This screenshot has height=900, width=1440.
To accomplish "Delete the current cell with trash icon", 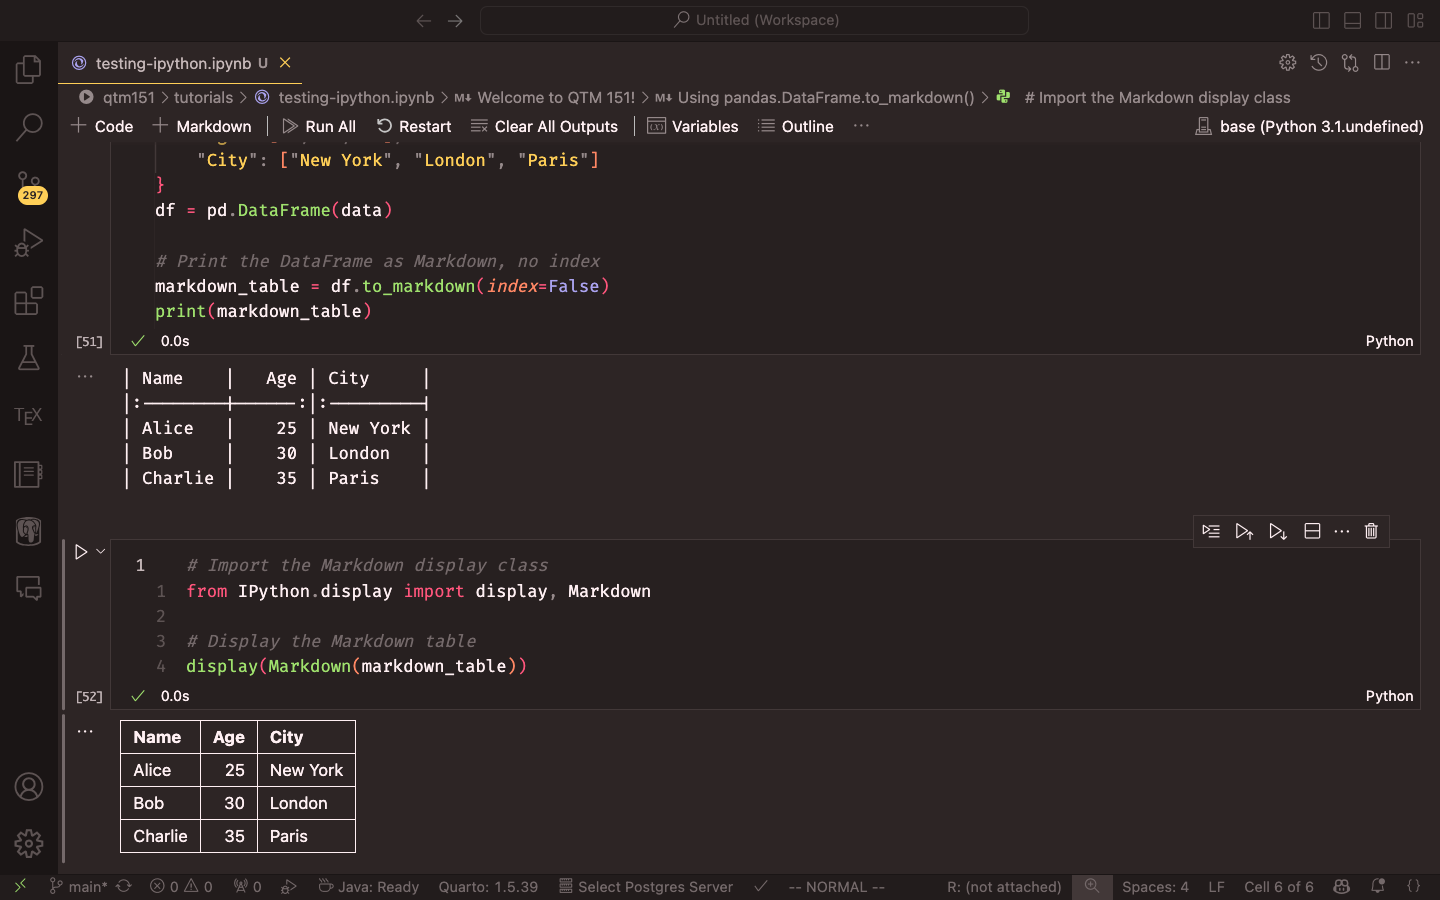I will [1371, 531].
